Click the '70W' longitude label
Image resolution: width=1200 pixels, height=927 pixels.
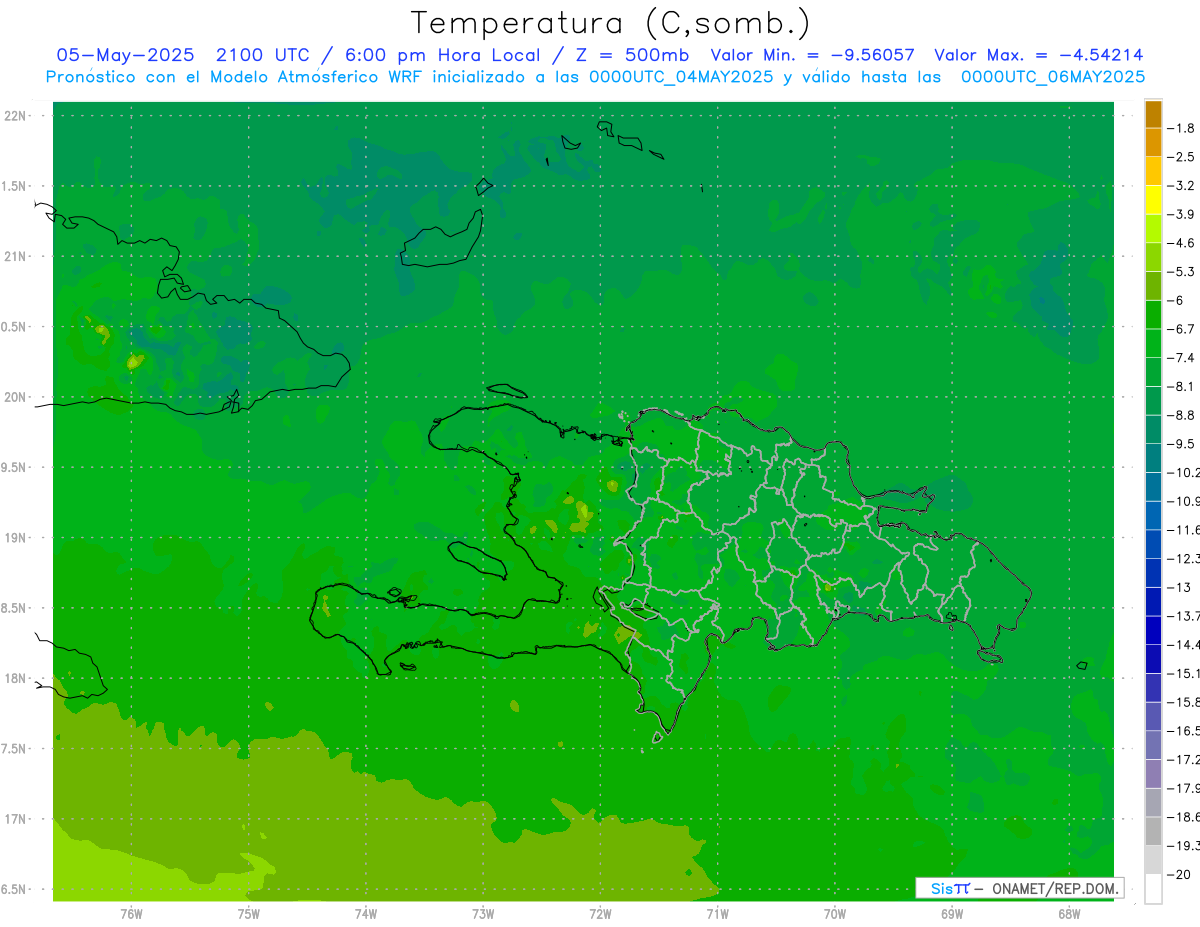click(835, 914)
